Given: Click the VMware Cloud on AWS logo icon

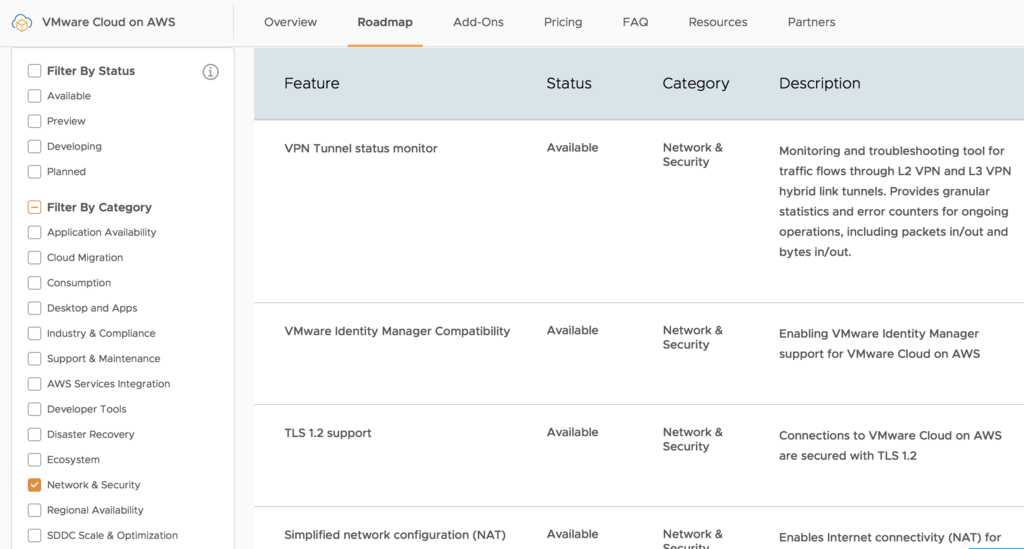Looking at the screenshot, I should point(22,22).
